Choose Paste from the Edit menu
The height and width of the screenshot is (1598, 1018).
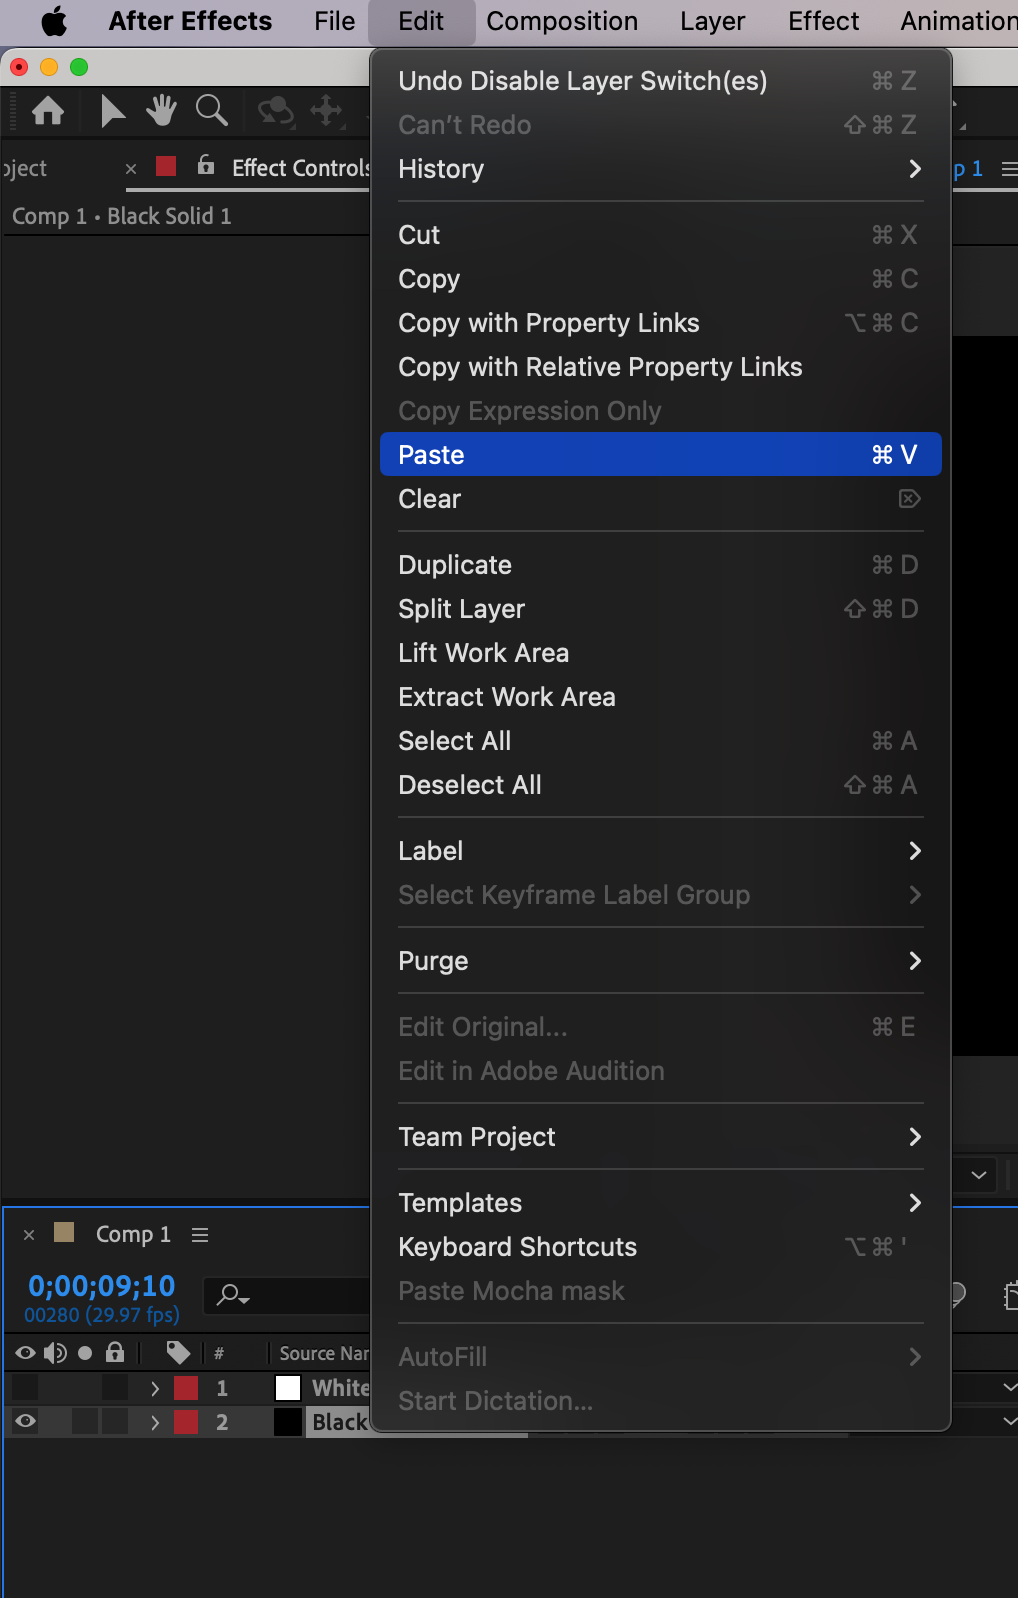tap(660, 455)
